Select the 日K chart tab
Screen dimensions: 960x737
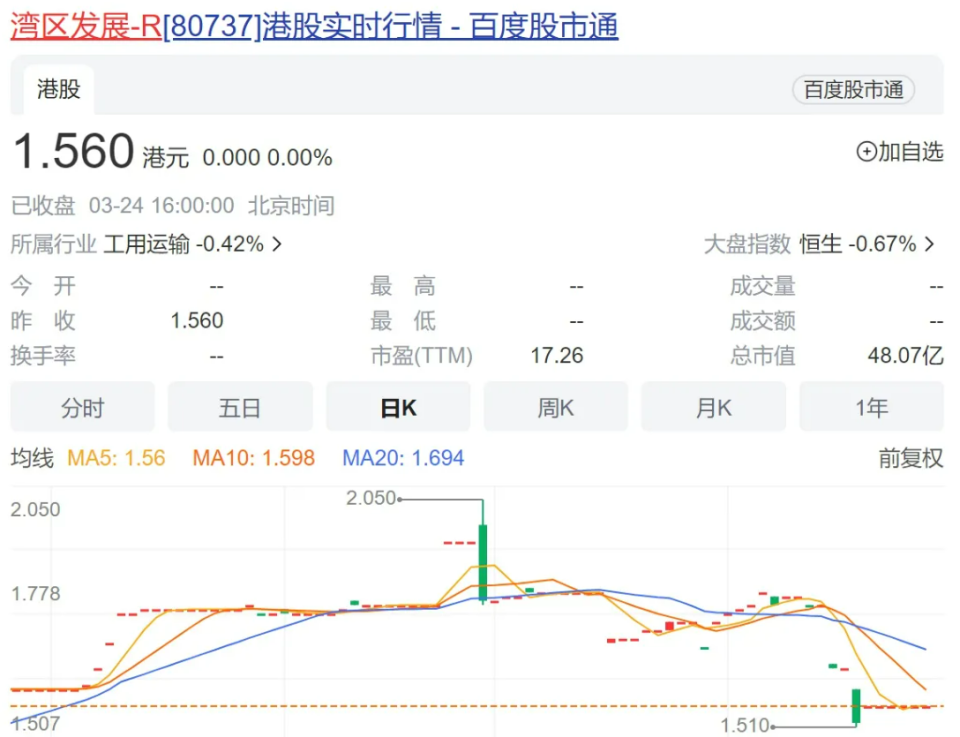click(398, 407)
